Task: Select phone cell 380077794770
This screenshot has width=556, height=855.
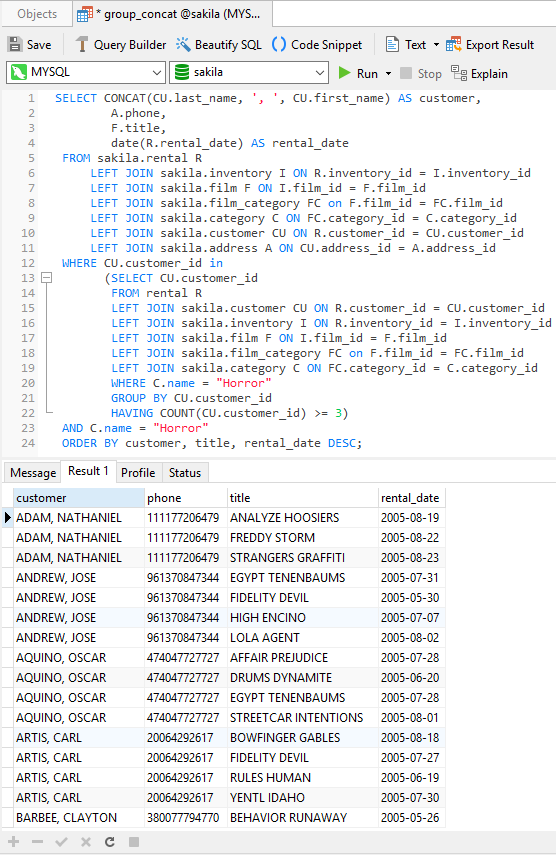Action: (x=186, y=817)
